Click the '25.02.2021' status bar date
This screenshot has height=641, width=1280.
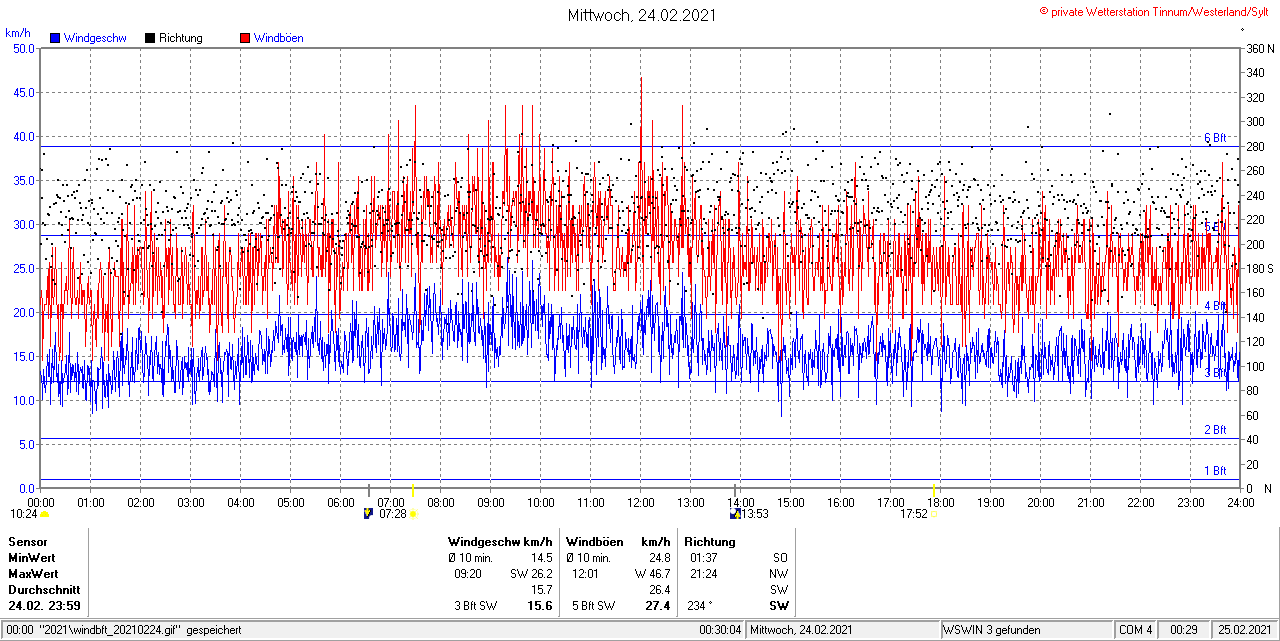[x=1245, y=630]
